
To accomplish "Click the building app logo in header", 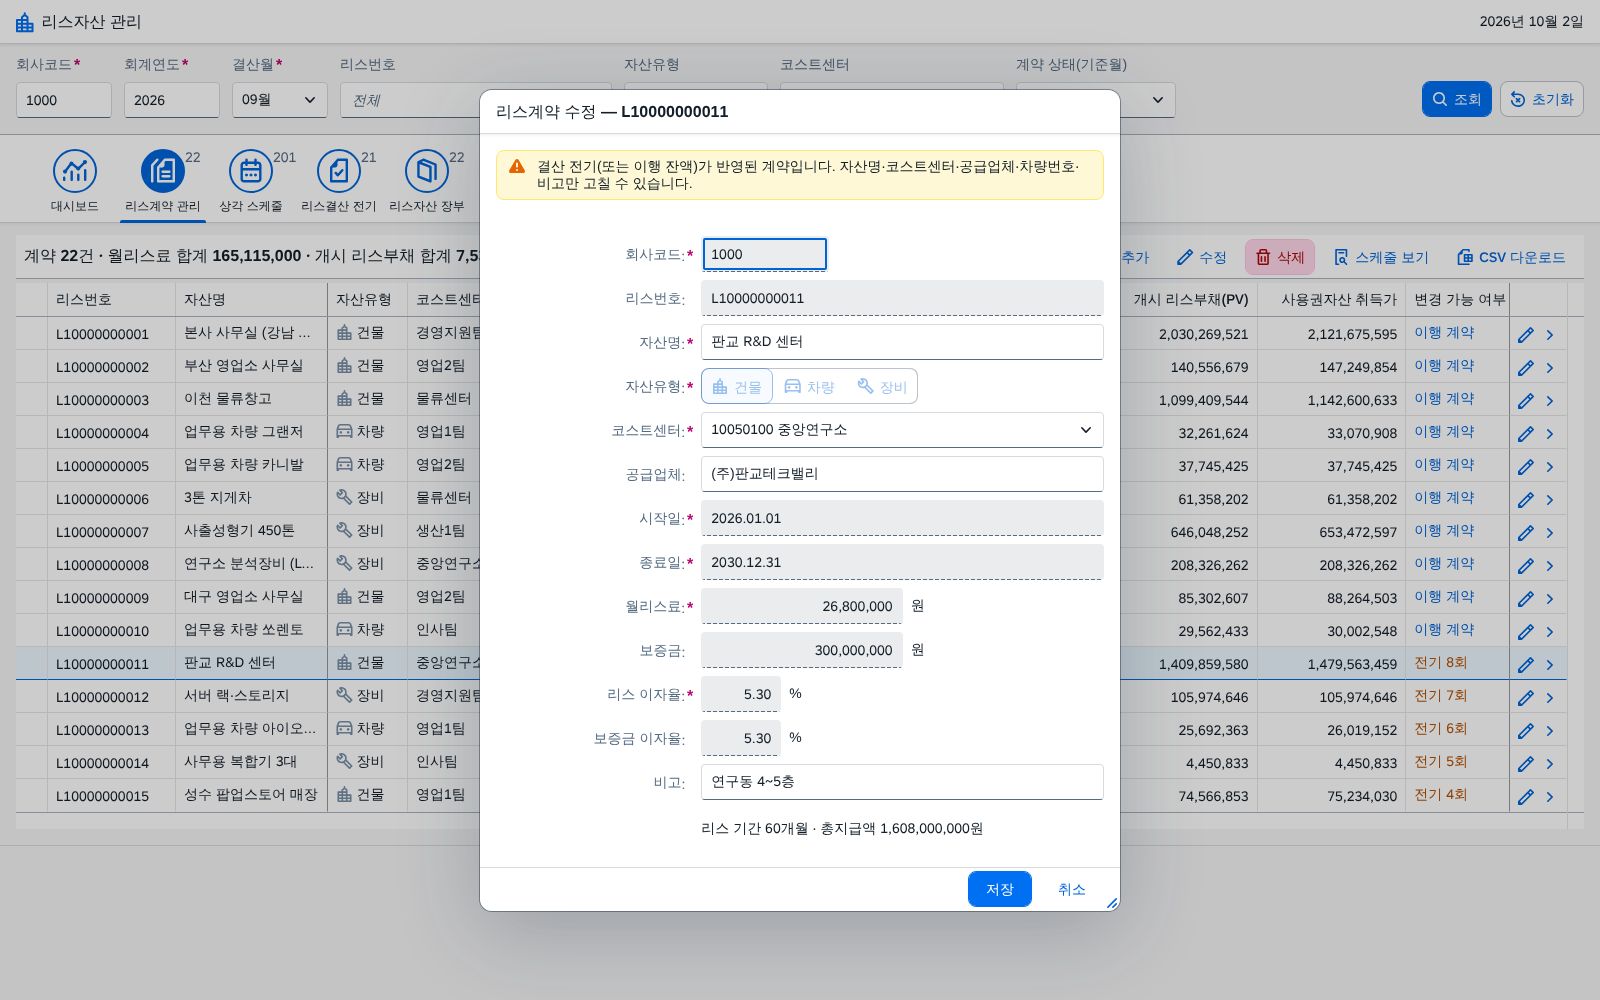I will pos(25,22).
